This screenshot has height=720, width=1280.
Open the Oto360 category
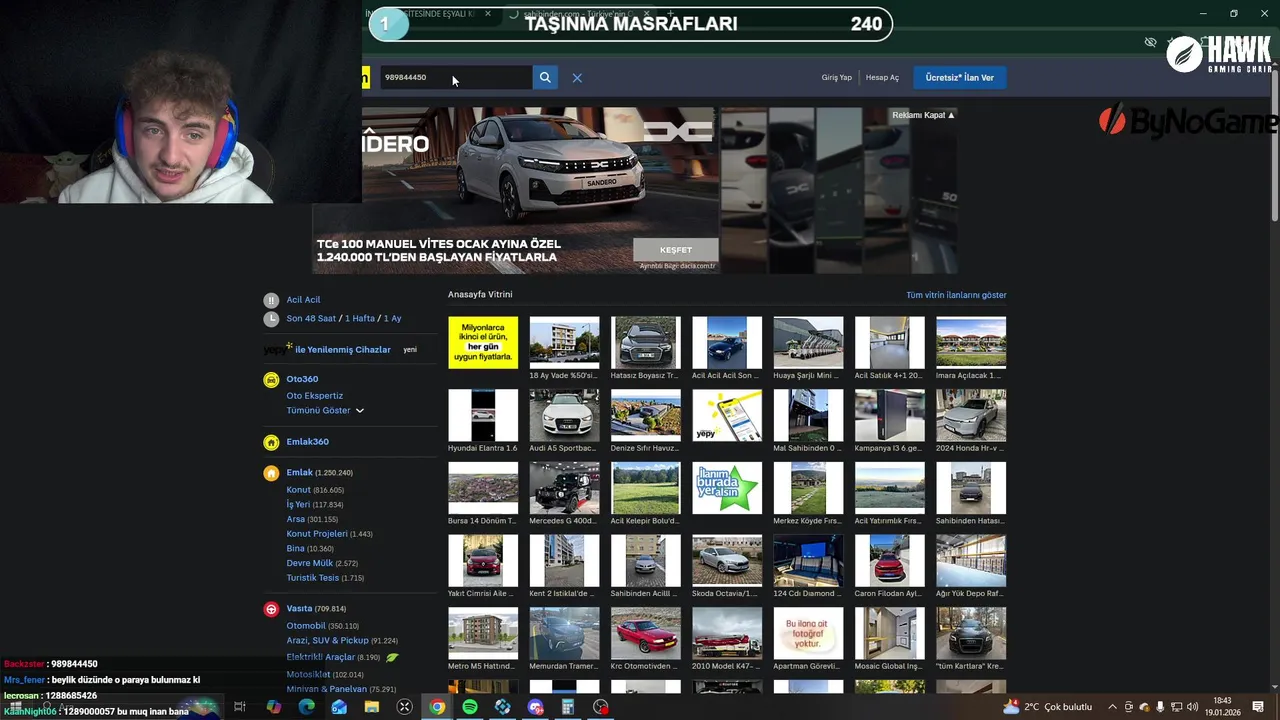point(302,379)
